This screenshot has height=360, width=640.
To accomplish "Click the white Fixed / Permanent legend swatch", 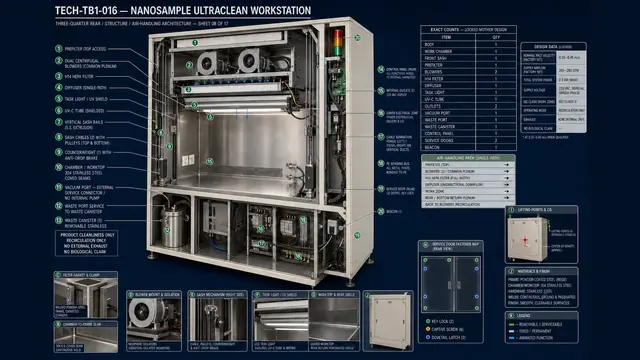I will tap(511, 331).
